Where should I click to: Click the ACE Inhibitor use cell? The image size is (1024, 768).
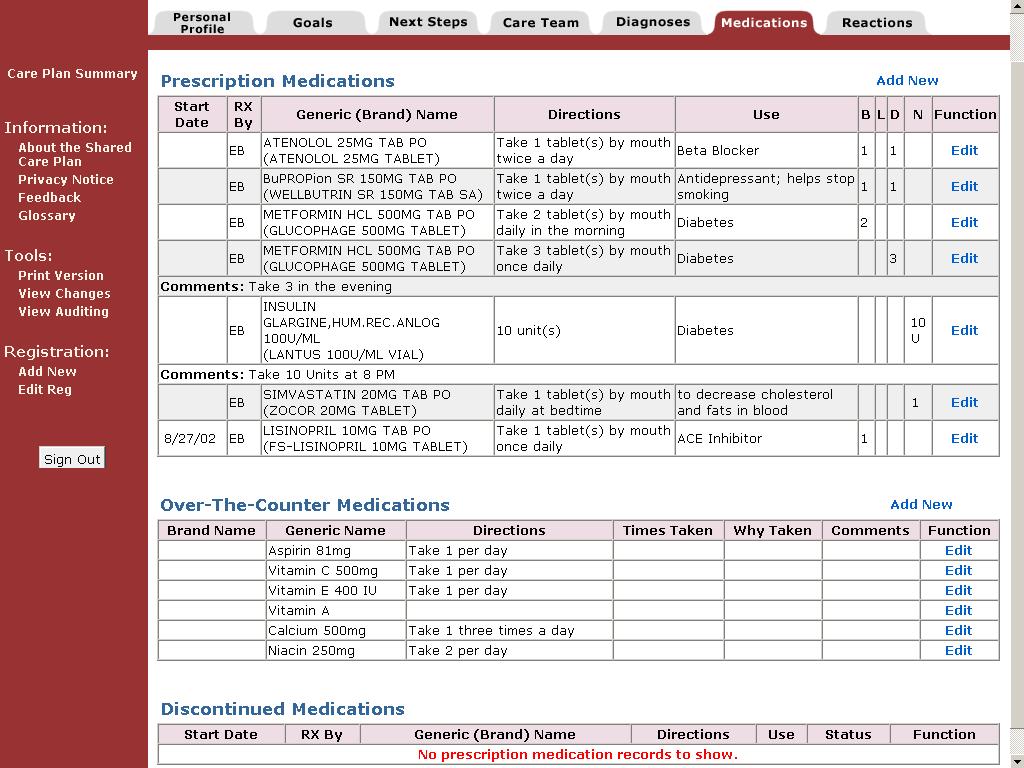coord(766,438)
